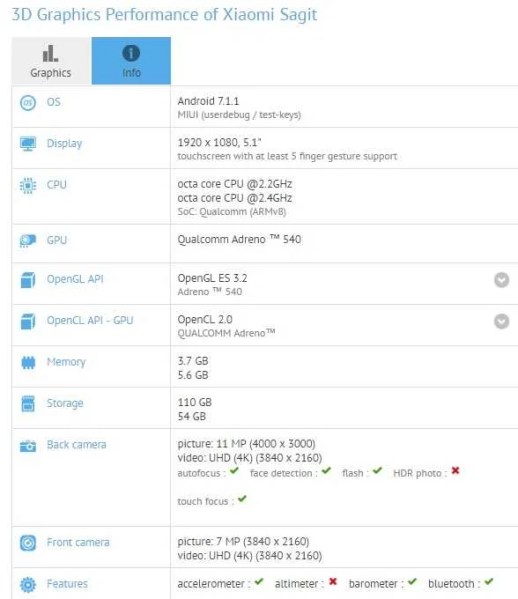
Task: Click the OpenGL API cube icon
Action: pos(28,280)
